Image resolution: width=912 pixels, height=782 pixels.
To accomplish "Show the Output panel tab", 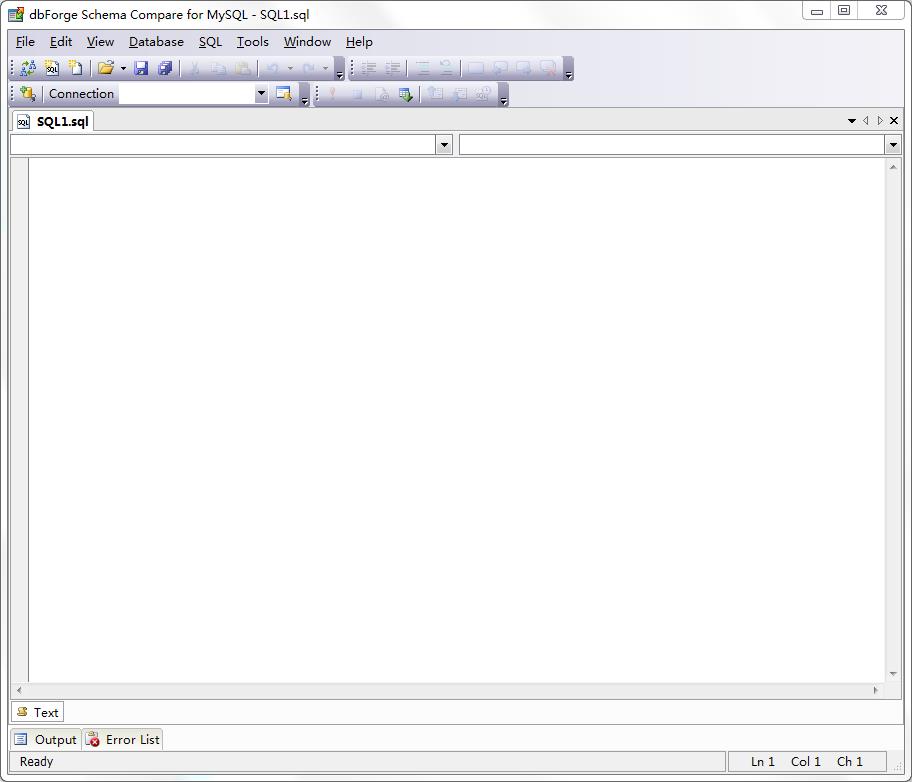I will [46, 739].
